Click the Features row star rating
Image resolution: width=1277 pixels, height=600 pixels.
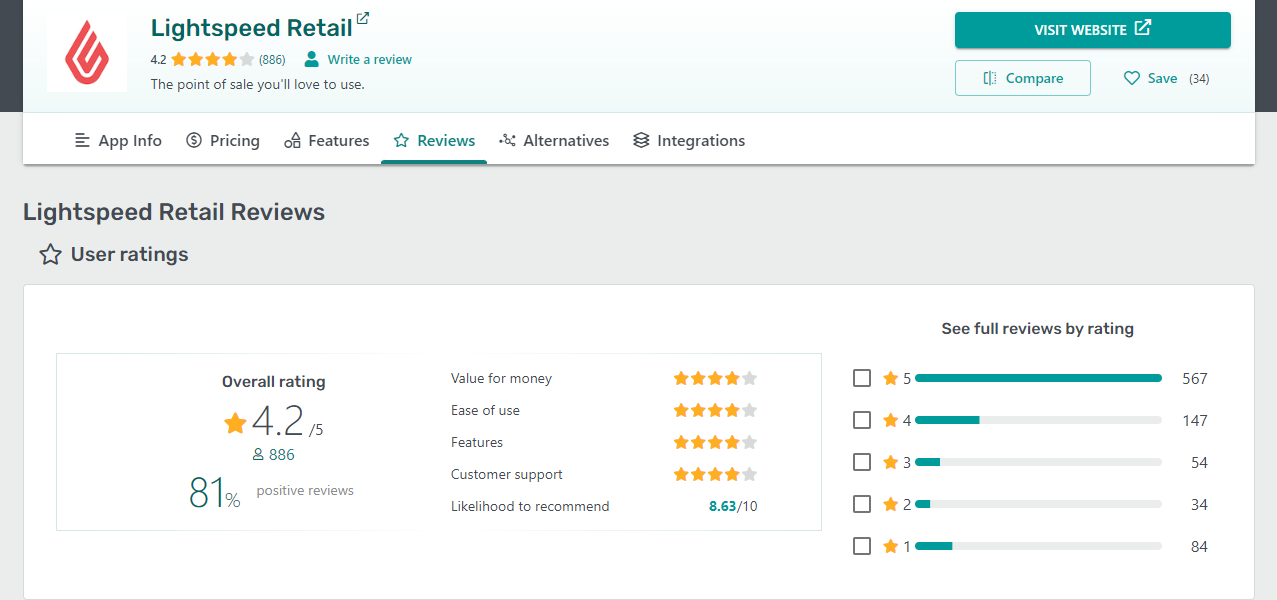coord(715,442)
